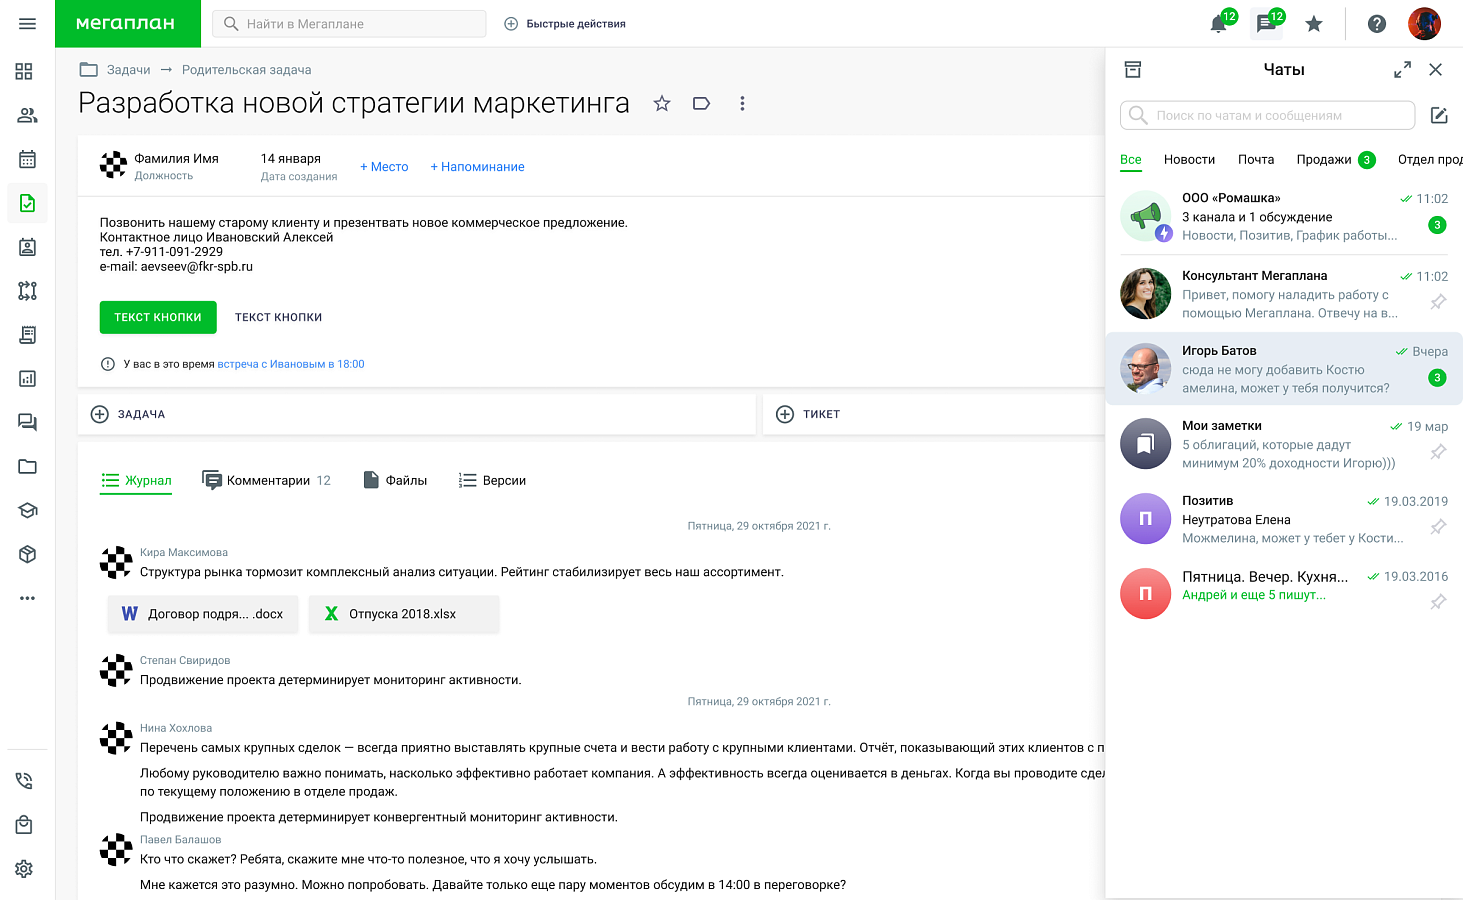Viewport: 1463px width, 900px height.
Task: Add task to favorites with star
Action: click(661, 103)
